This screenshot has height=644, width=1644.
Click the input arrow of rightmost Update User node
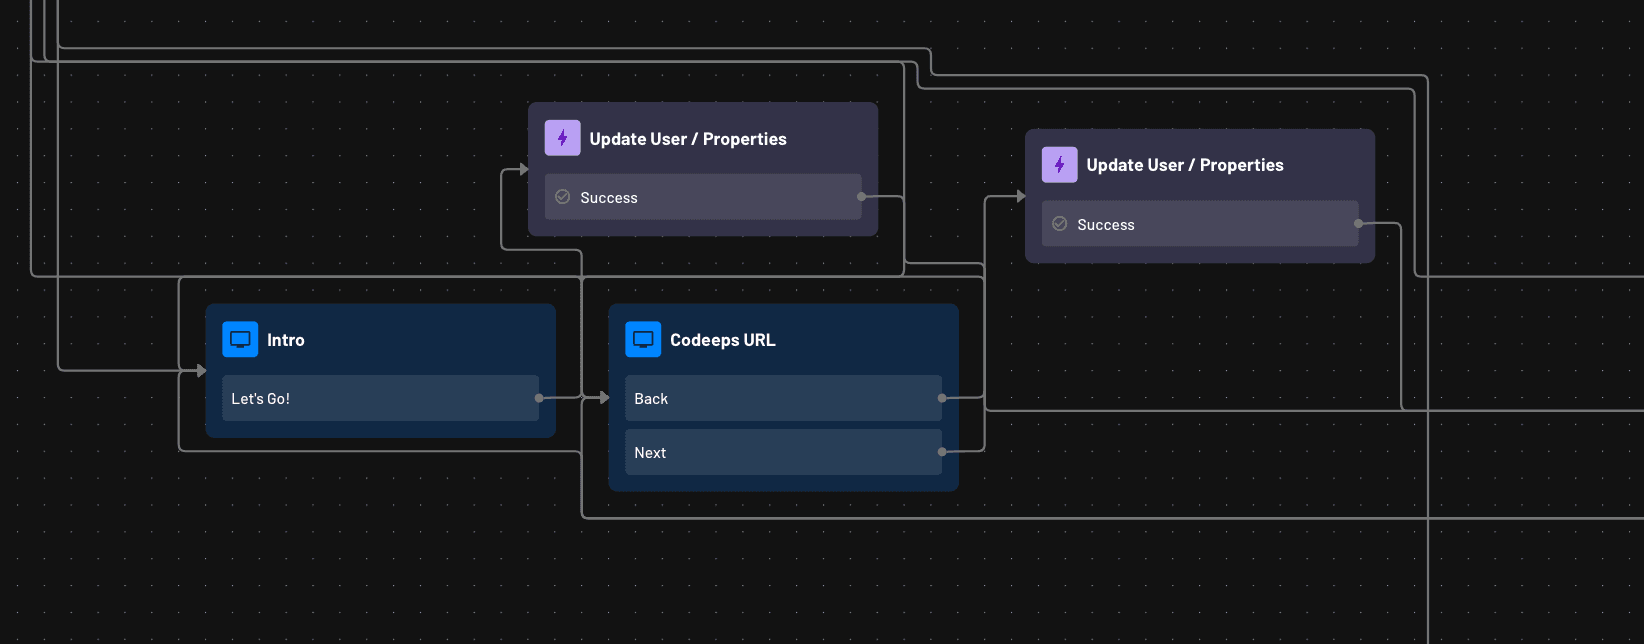[1021, 197]
